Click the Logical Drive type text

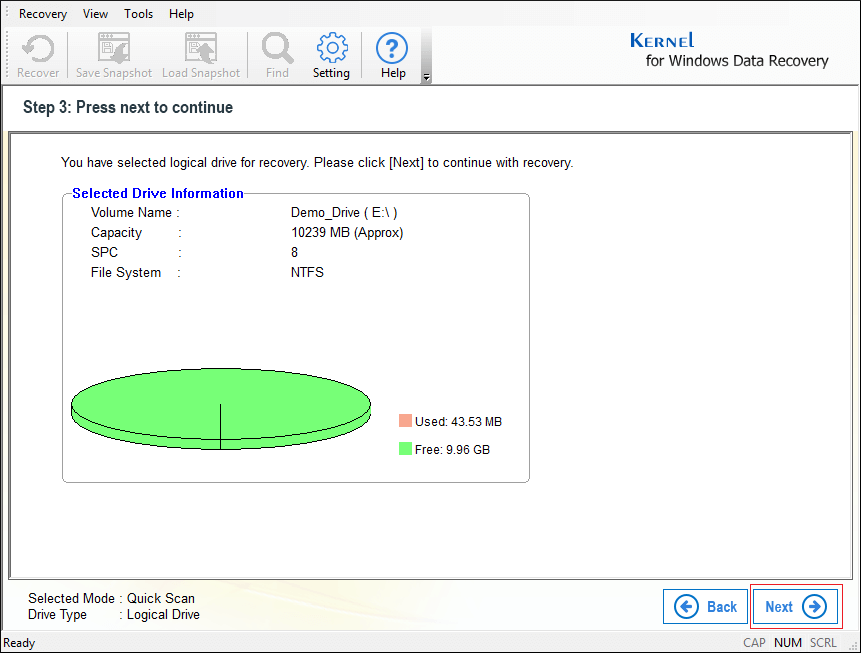pos(163,615)
